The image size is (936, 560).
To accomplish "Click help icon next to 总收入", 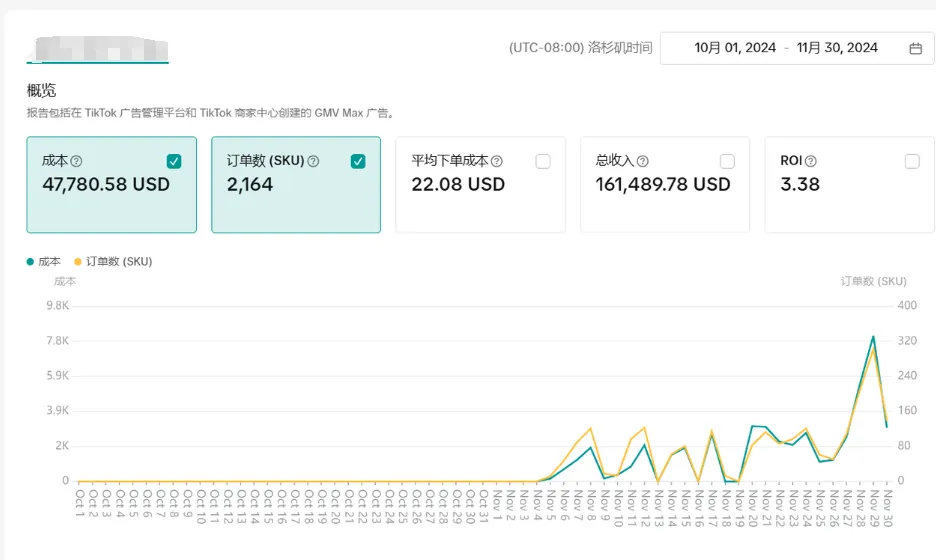I will point(642,161).
